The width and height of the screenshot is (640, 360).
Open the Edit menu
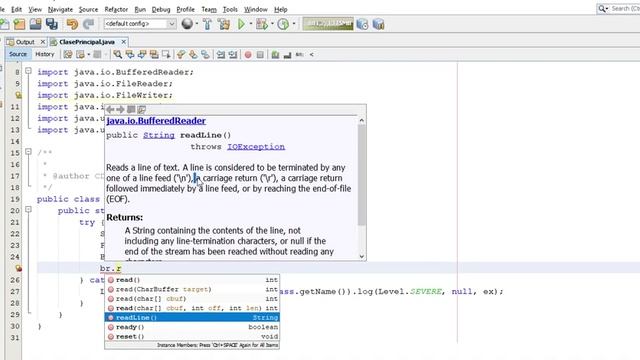tap(16, 9)
